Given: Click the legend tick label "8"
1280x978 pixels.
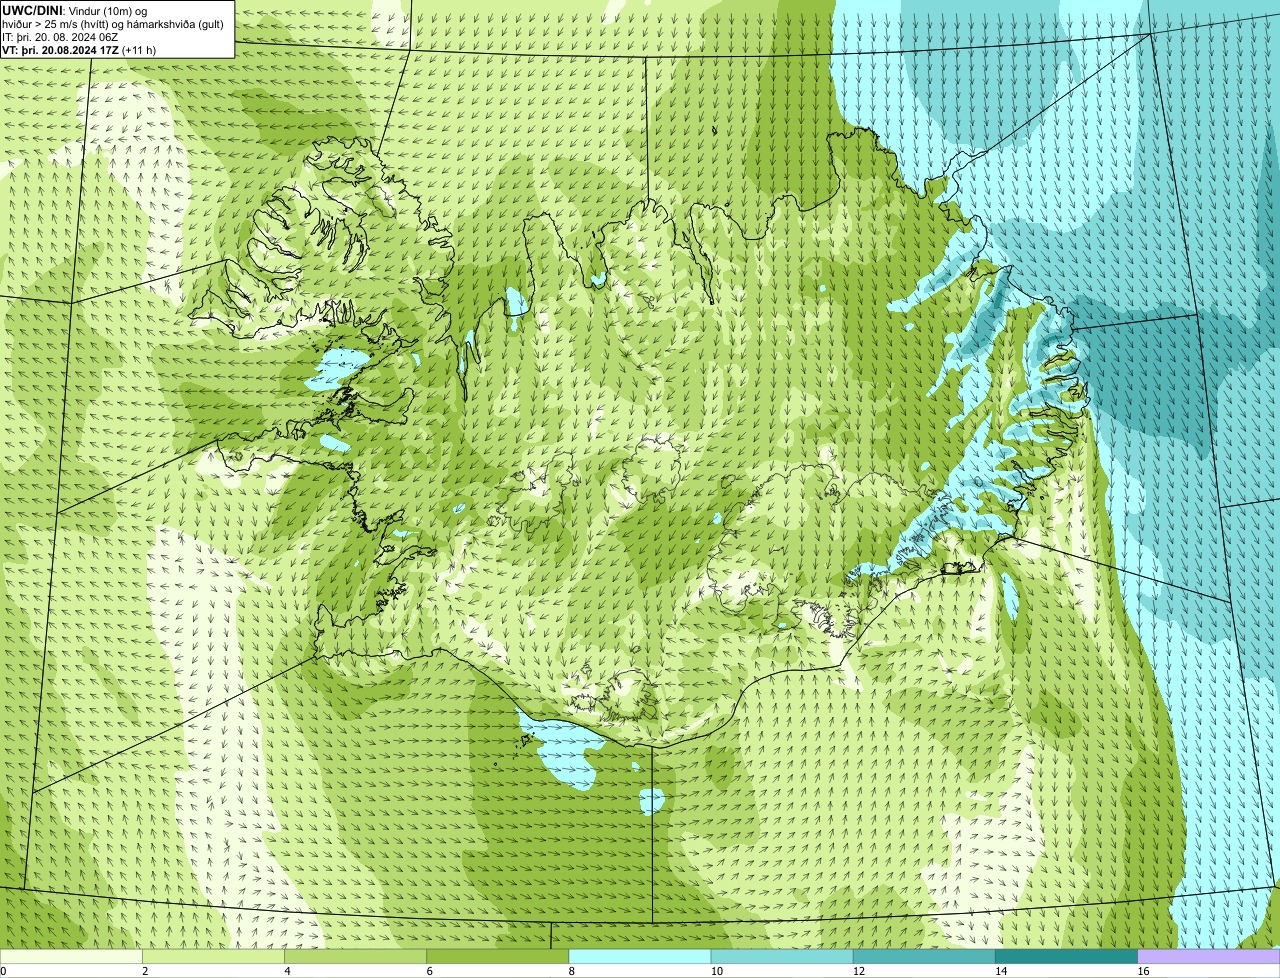Looking at the screenshot, I should 571,971.
